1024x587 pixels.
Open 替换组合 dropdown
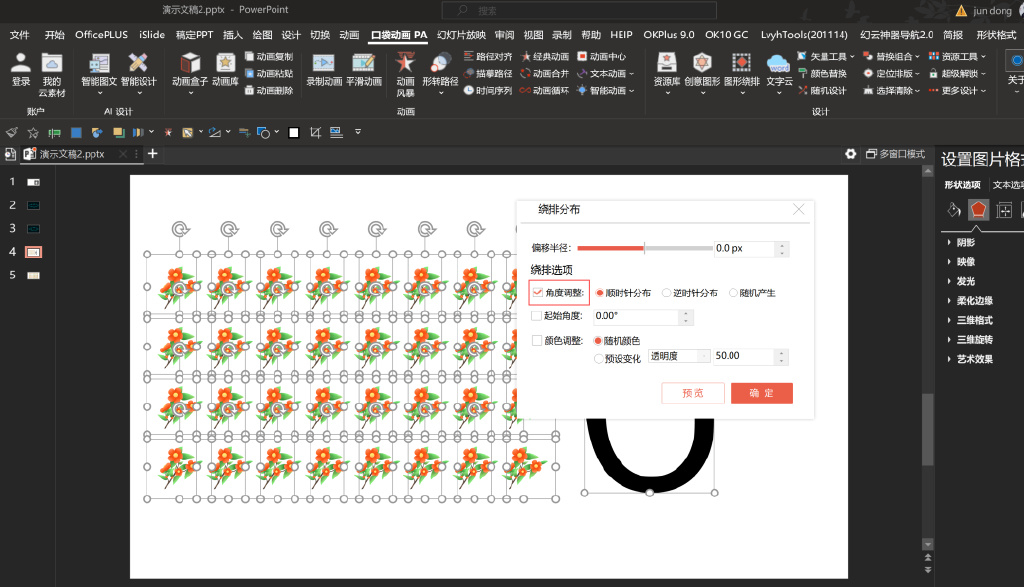click(891, 57)
